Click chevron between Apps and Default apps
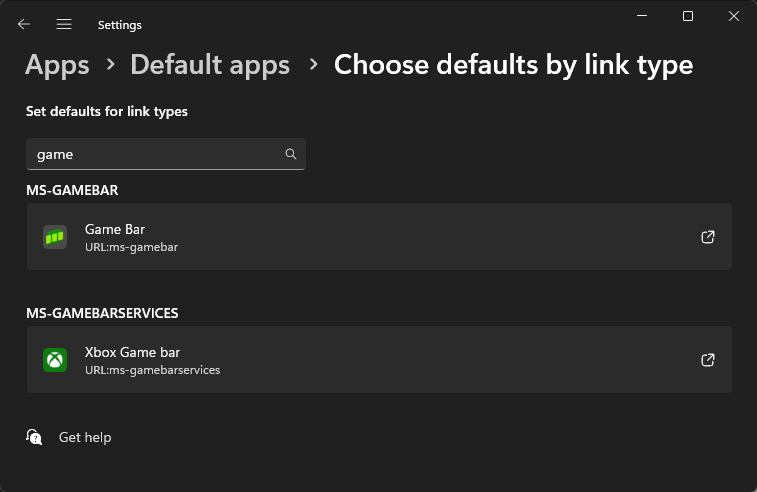Screen dimensions: 757x492 click(x=111, y=64)
